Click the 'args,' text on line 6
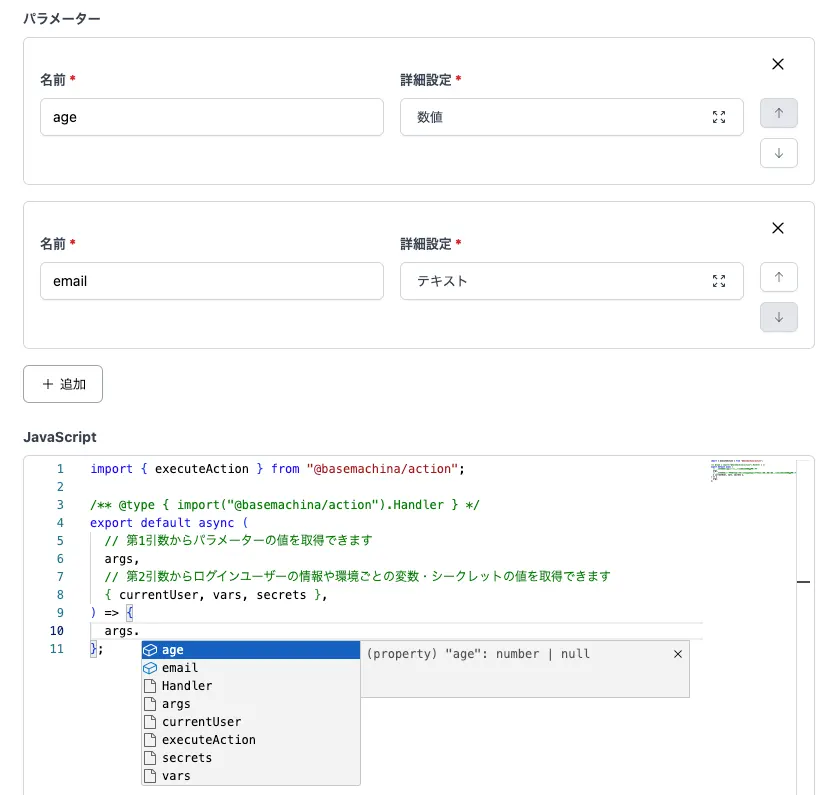This screenshot has height=795, width=839. tap(122, 559)
